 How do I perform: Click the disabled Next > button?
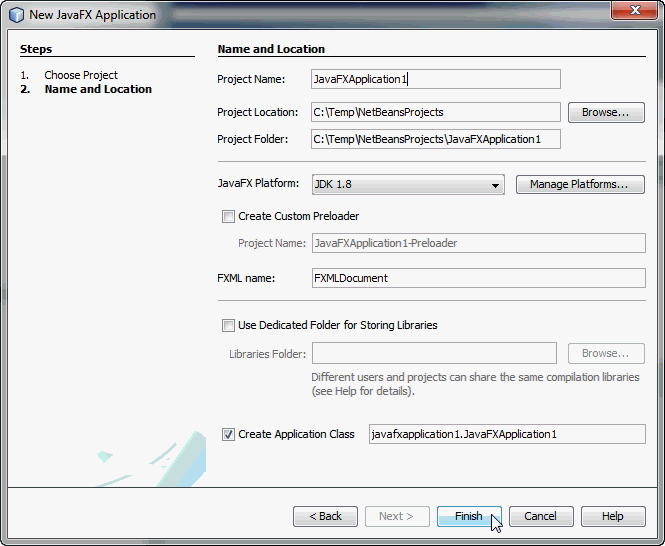tap(397, 516)
